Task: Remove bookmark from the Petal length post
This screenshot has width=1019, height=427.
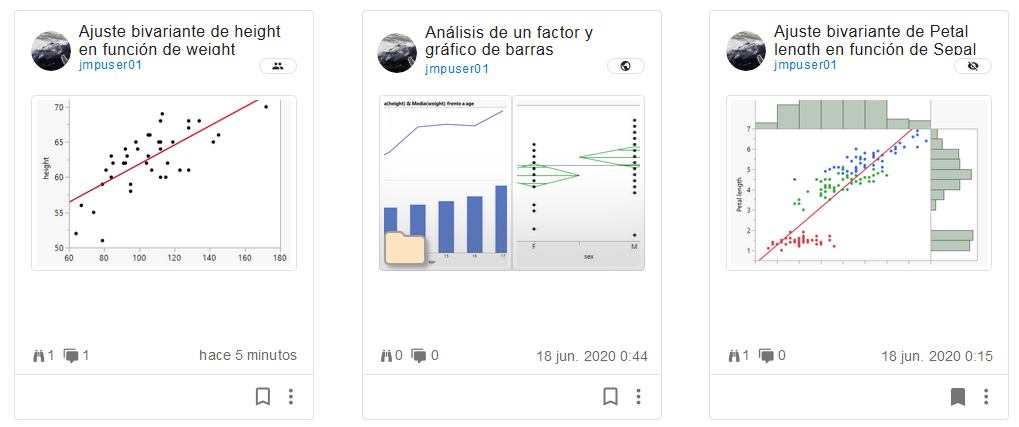Action: point(957,397)
